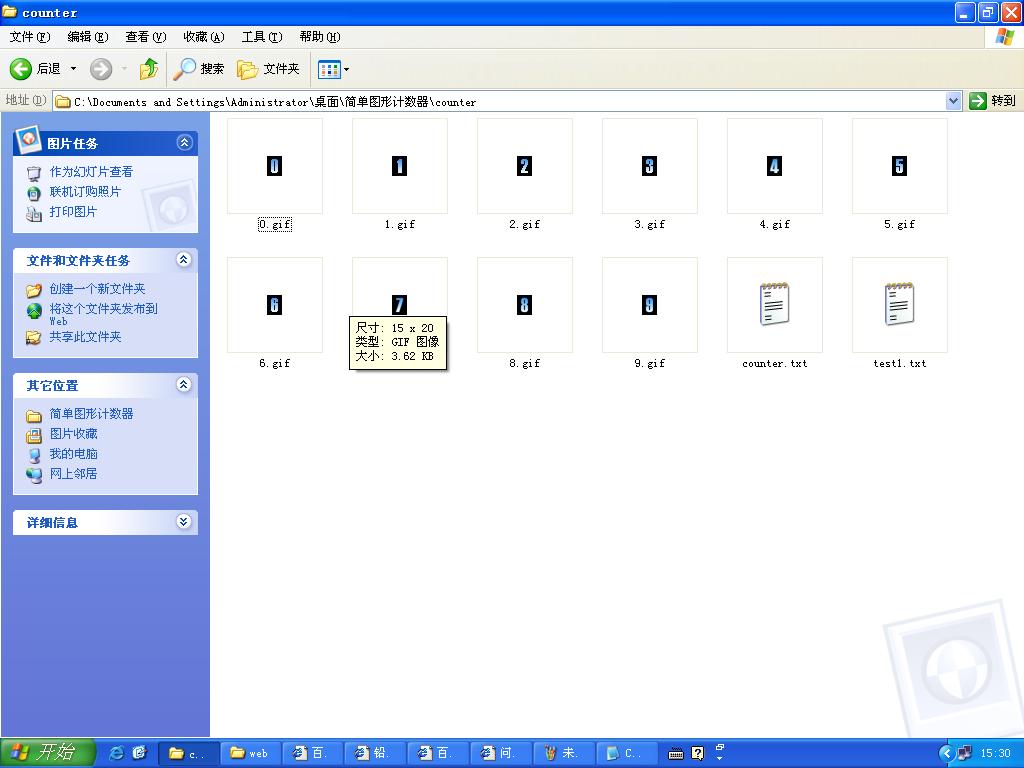The height and width of the screenshot is (768, 1024).
Task: Click 作为幻灯片查看 link
Action: pyautogui.click(x=91, y=172)
